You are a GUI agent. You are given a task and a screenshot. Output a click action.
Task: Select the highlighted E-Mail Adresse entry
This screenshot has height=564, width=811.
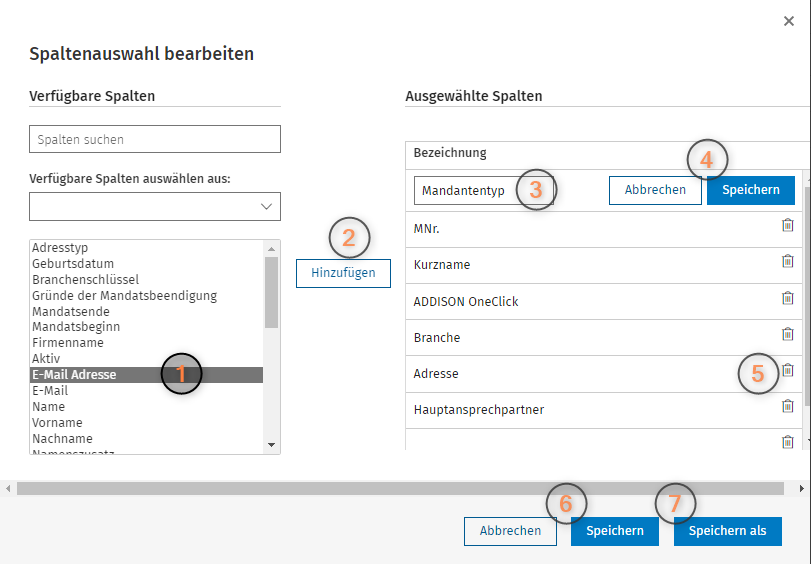tap(146, 375)
